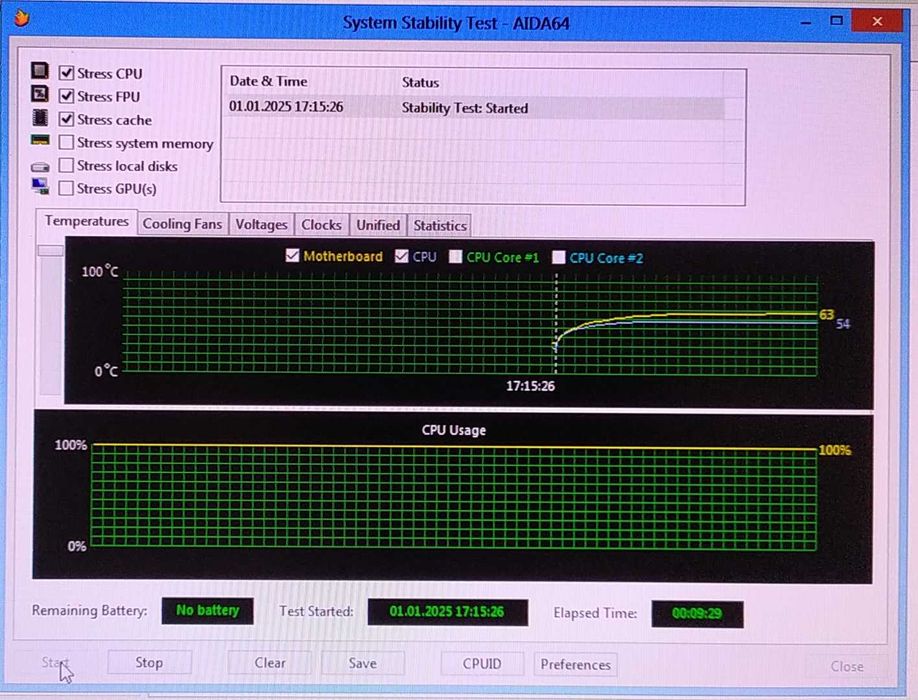Uncheck the Motherboard temperature graph checkbox

click(x=292, y=255)
